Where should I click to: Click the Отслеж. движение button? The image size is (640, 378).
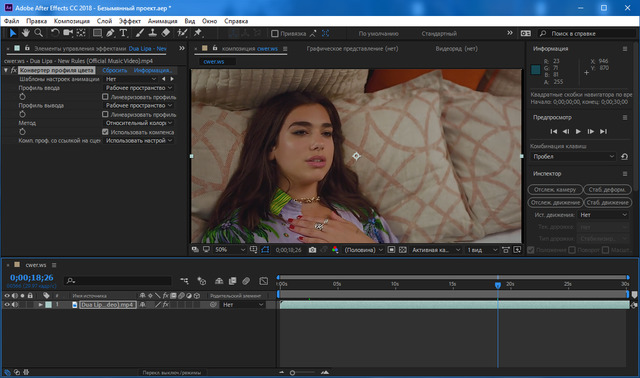point(555,202)
